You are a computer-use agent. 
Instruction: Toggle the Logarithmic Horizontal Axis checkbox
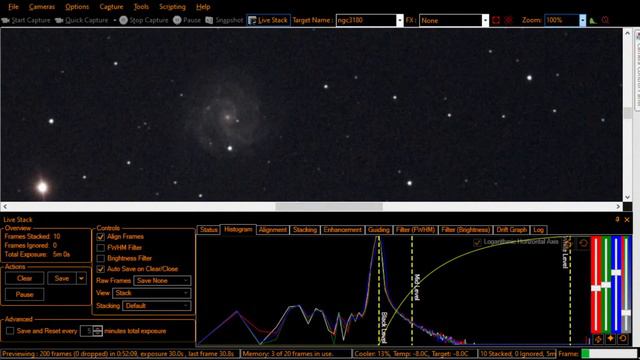[x=477, y=242]
